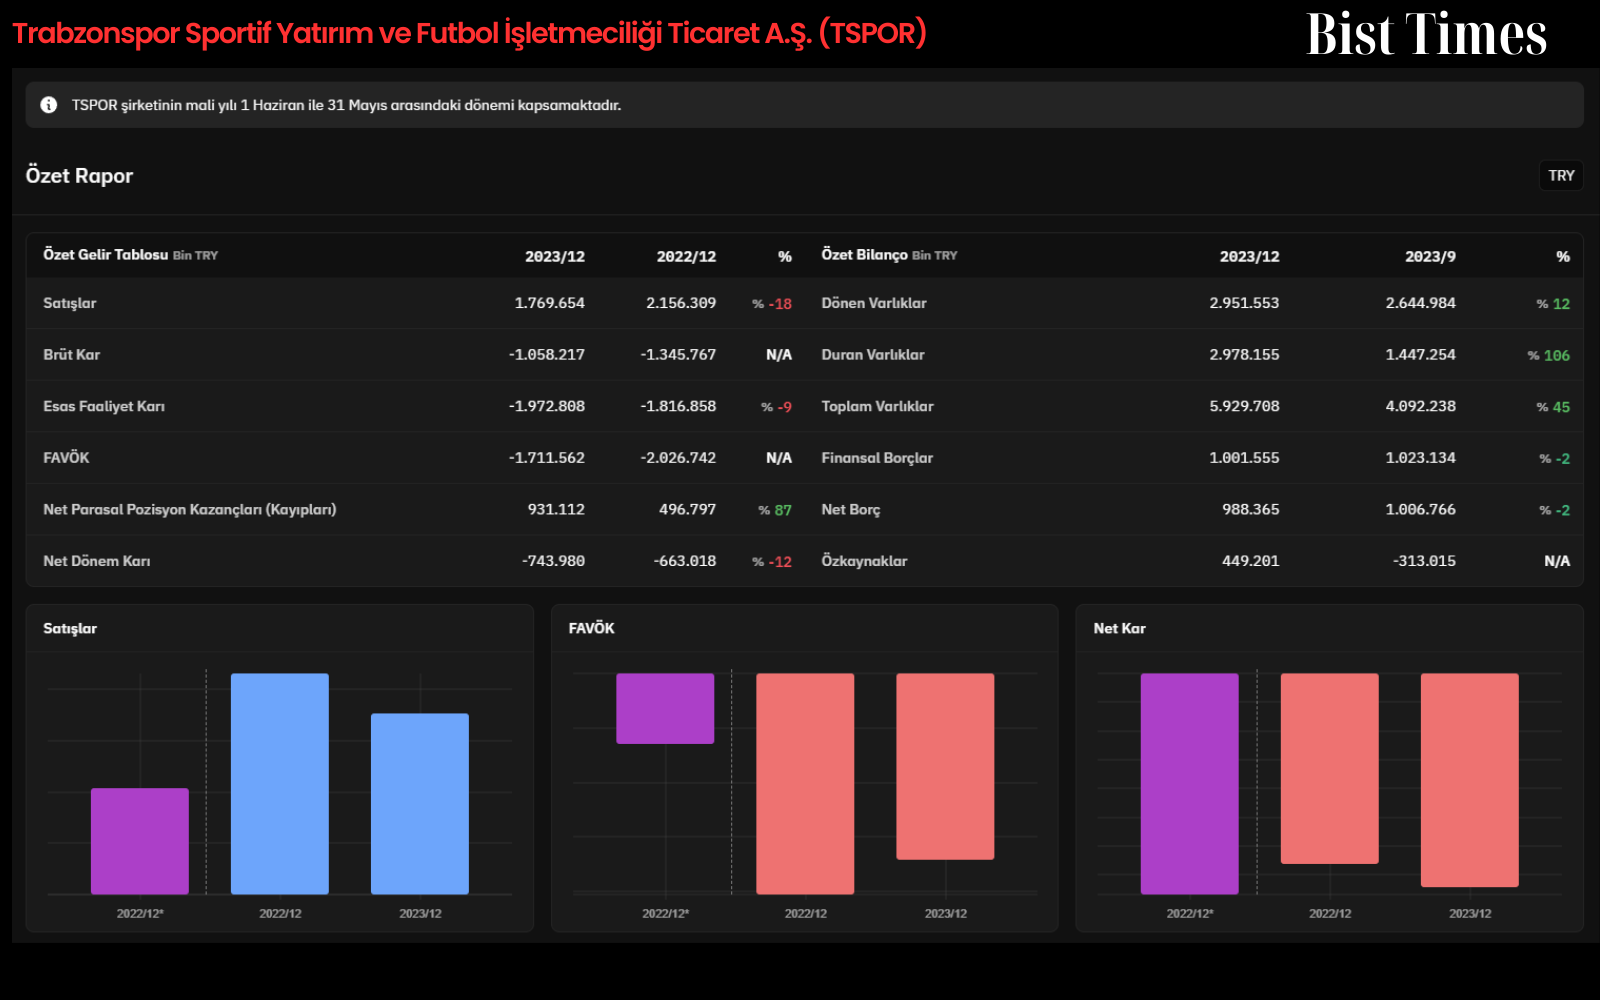Click the tallest blue bar in Satışlar chart
The height and width of the screenshot is (1000, 1600).
pos(280,784)
